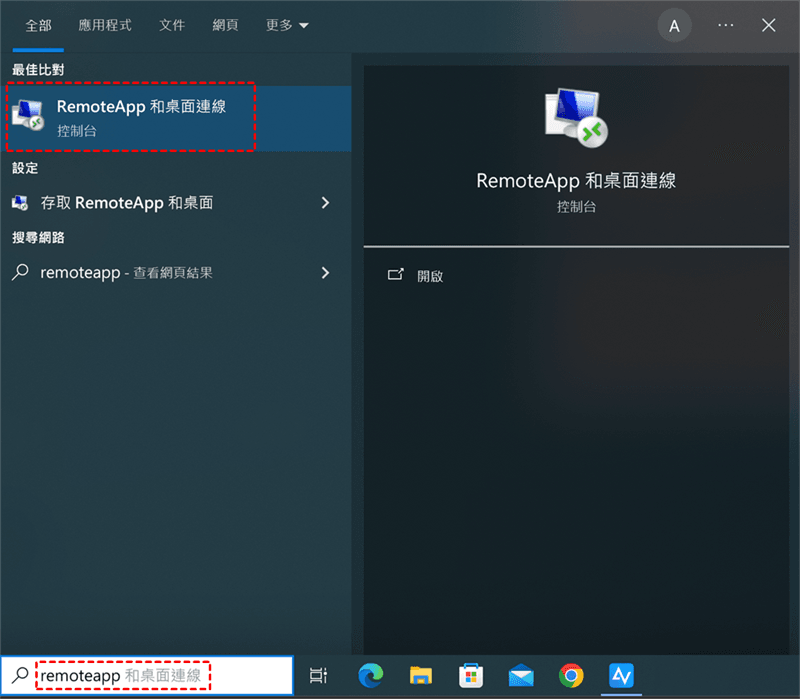Image resolution: width=800 pixels, height=699 pixels.
Task: Switch to the 全部 tab
Action: point(38,26)
